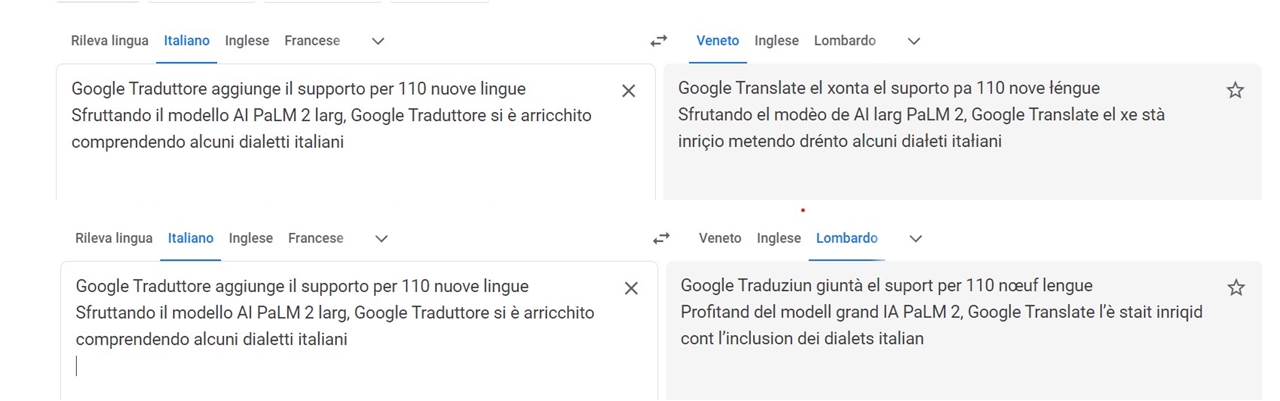Select Rileva lingua in upper panel
This screenshot has height=401, width=1280.
coord(109,41)
